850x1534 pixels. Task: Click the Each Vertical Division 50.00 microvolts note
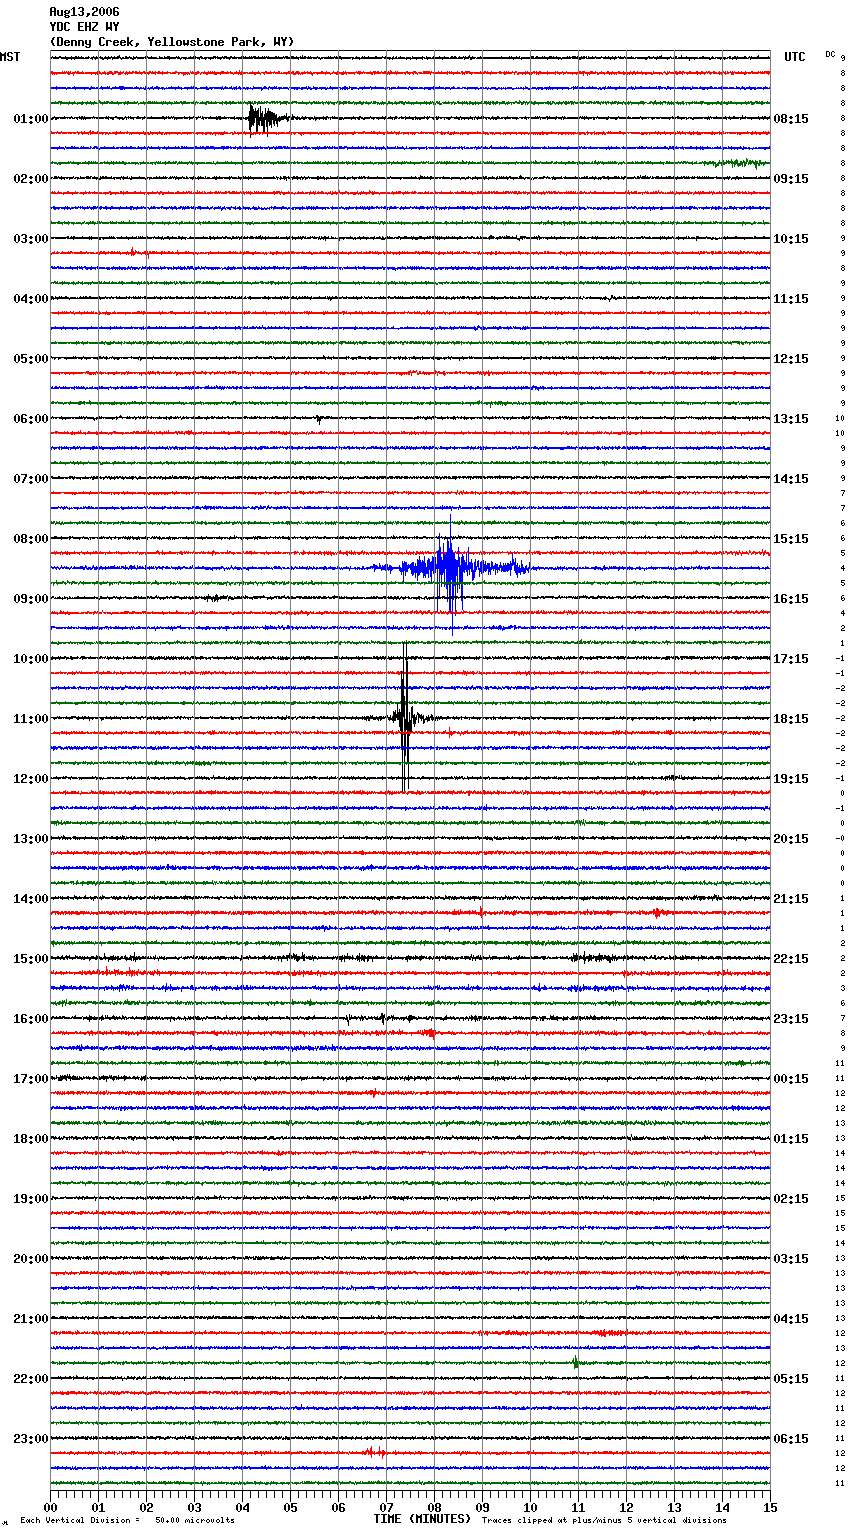click(127, 1521)
